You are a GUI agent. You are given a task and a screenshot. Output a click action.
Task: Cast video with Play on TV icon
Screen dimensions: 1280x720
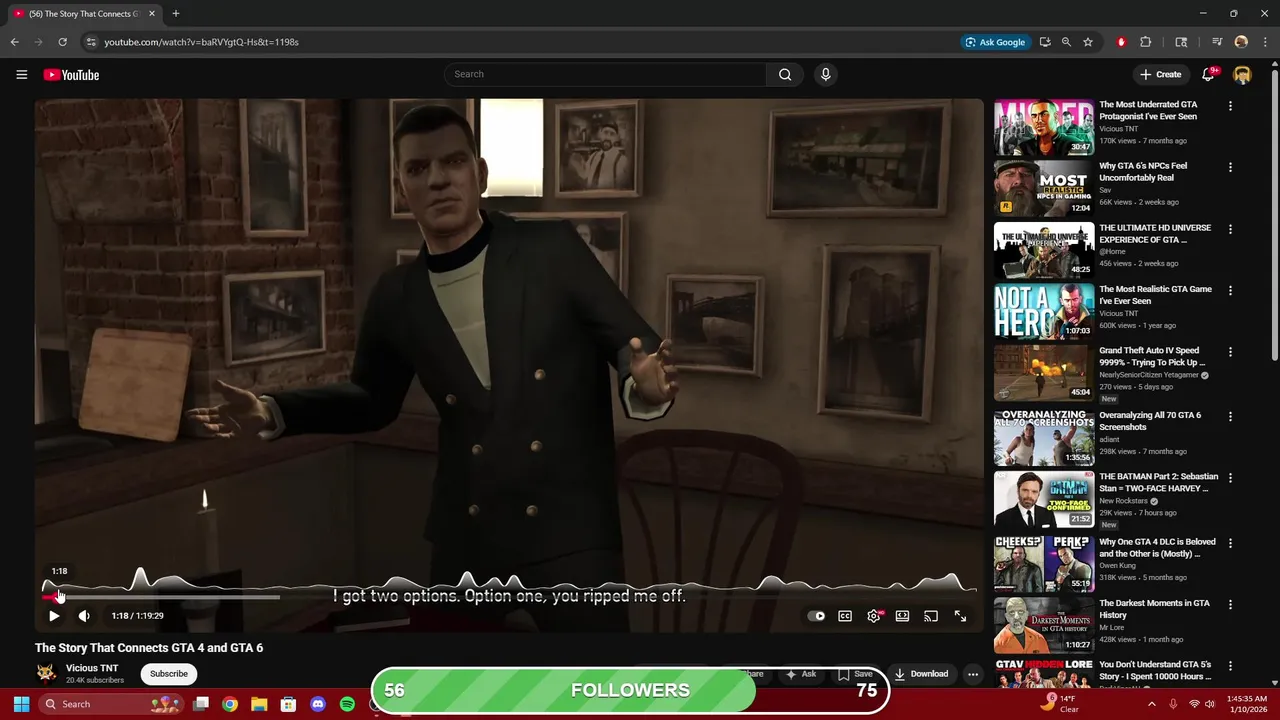coord(931,616)
